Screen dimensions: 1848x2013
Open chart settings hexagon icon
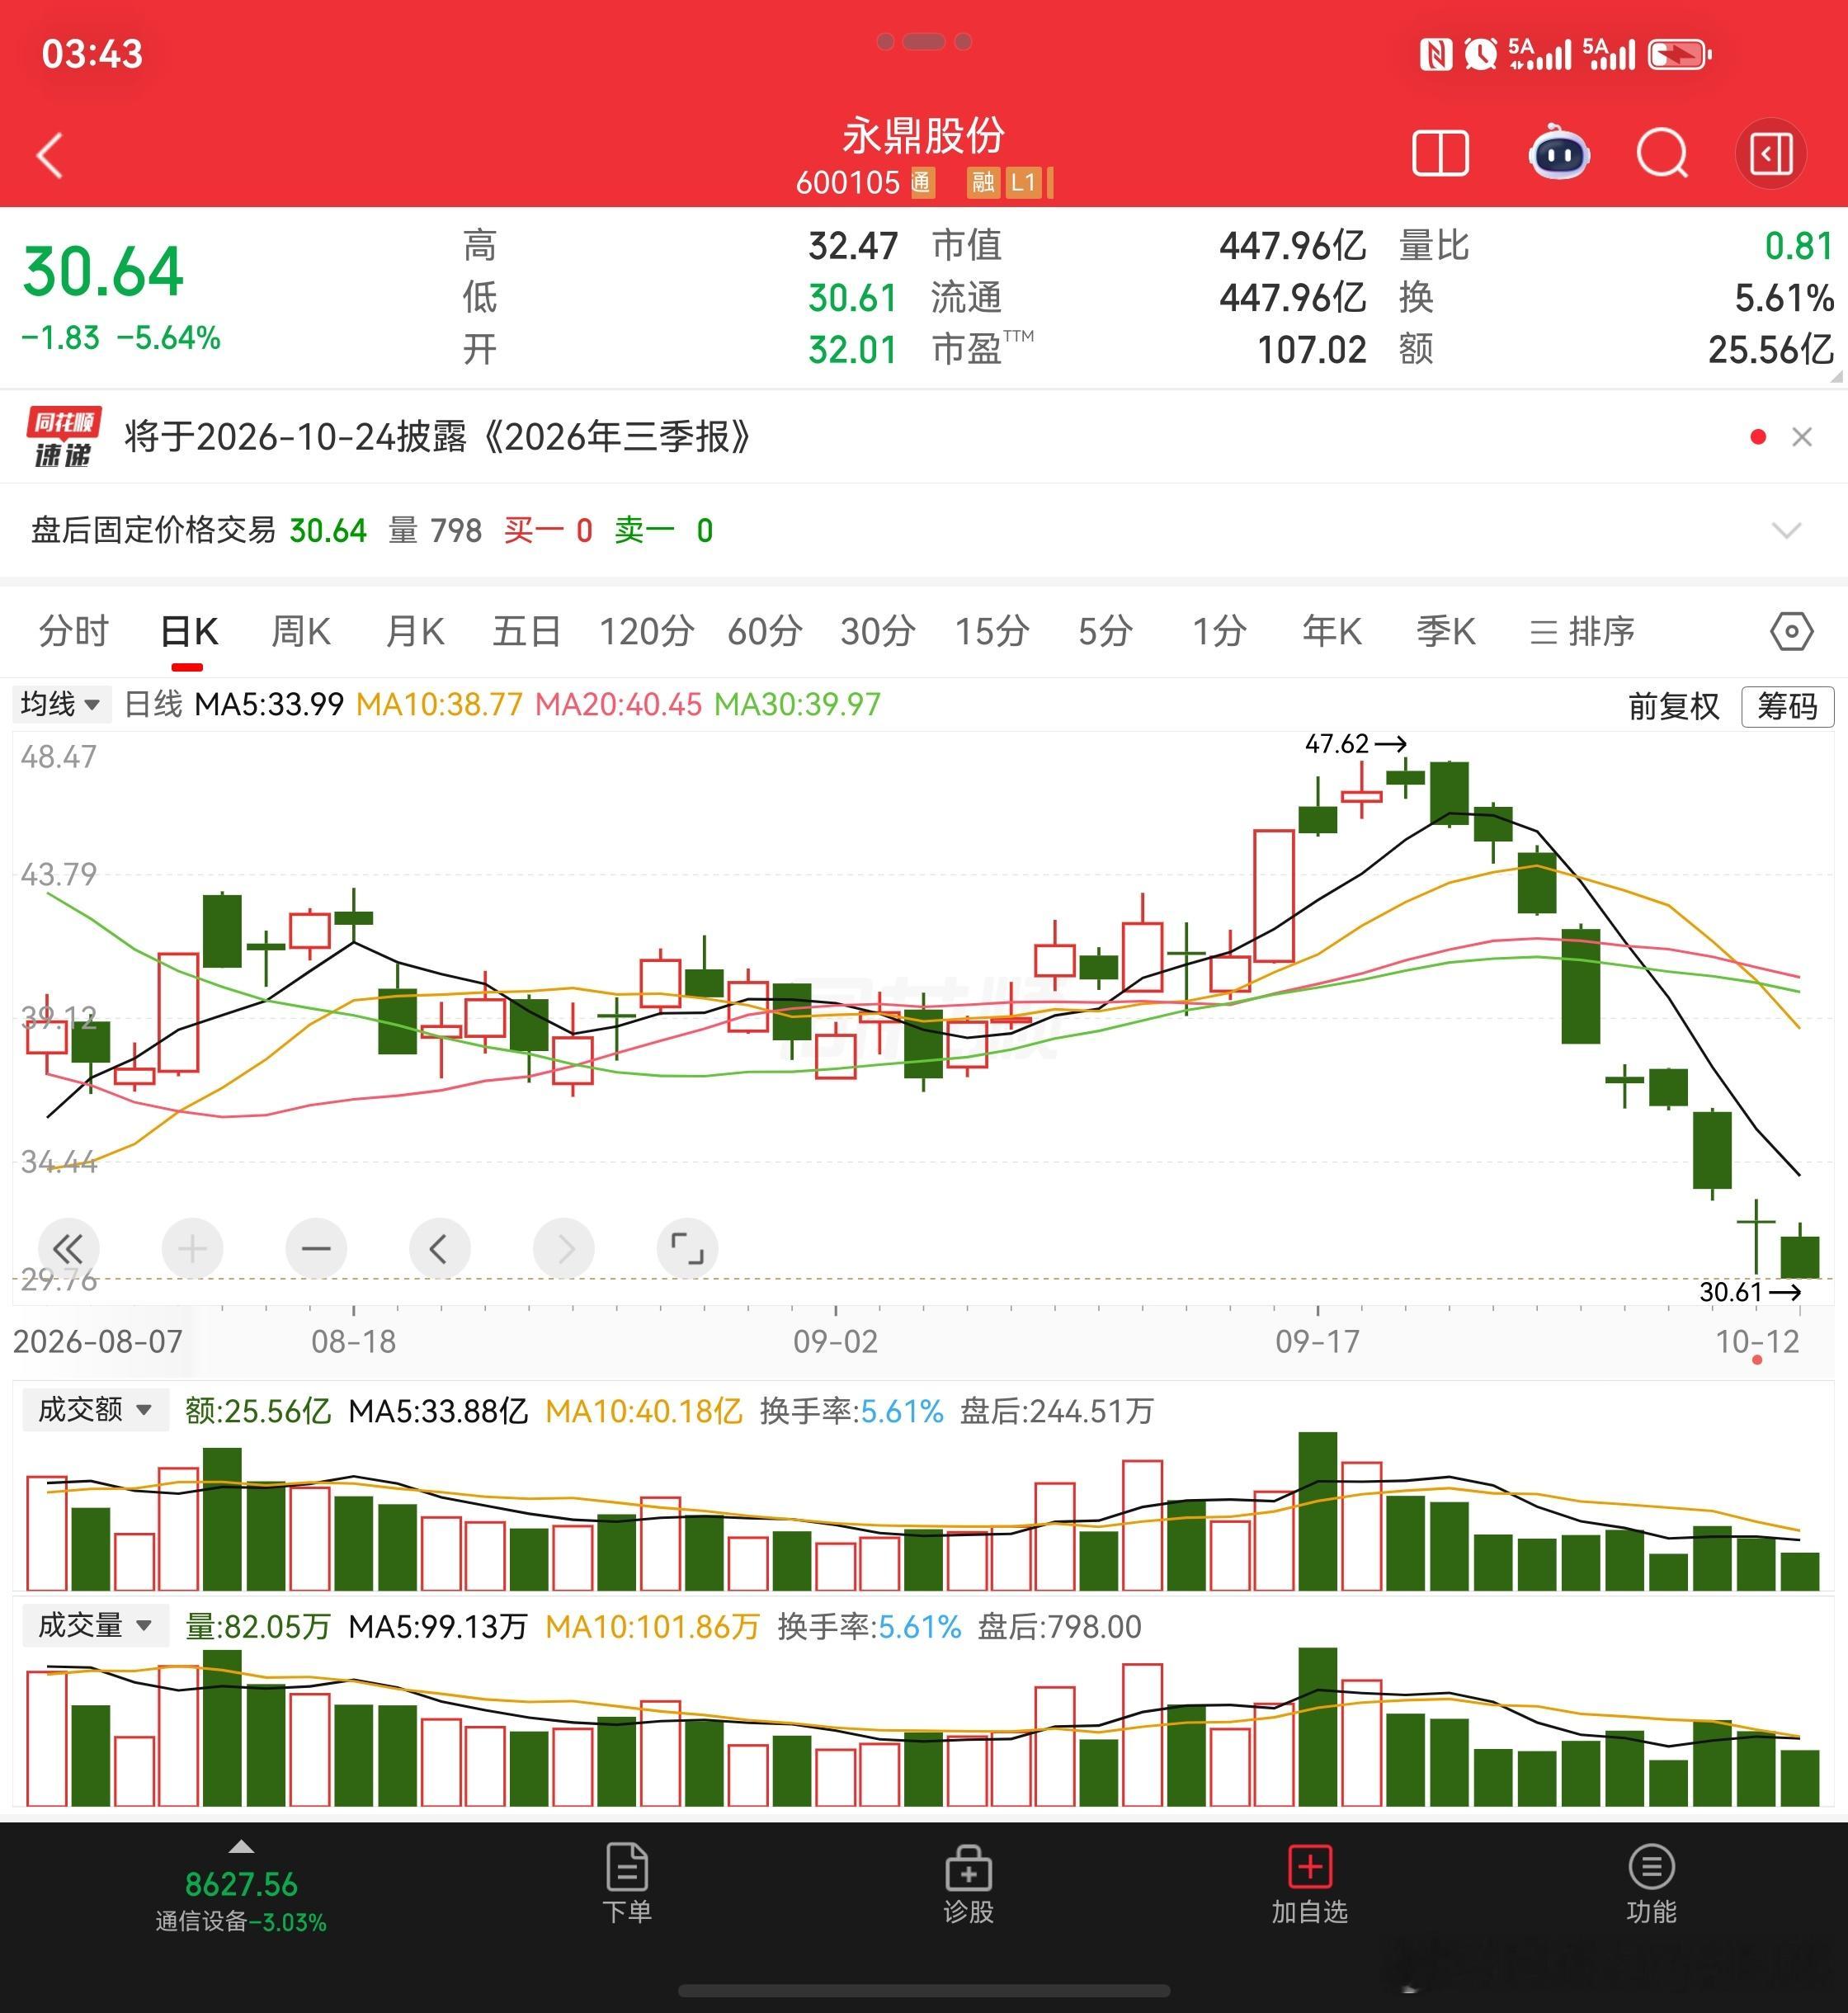pos(1791,632)
